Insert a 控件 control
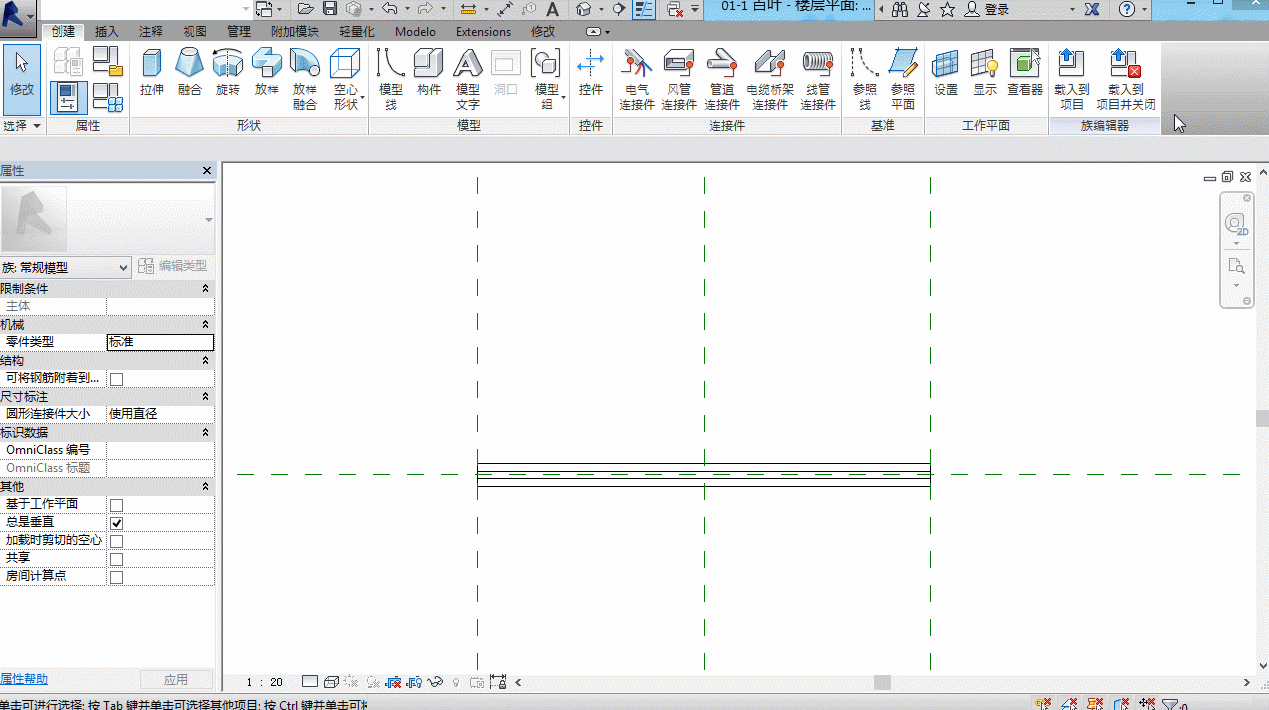The width and height of the screenshot is (1269, 710). (x=591, y=73)
